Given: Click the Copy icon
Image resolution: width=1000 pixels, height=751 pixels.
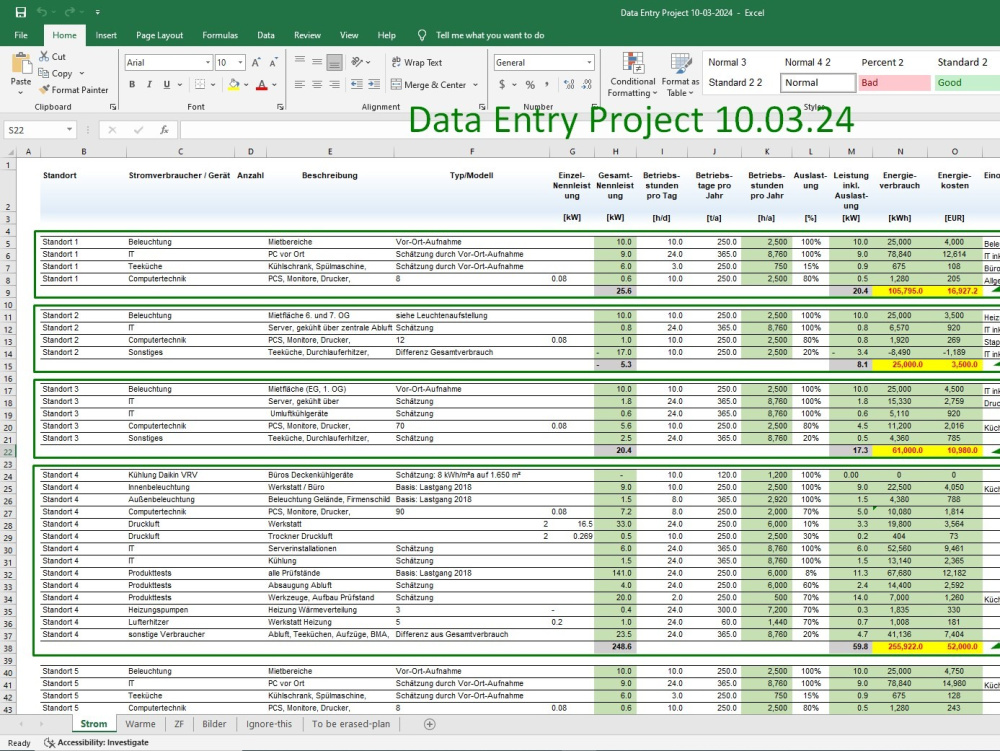Looking at the screenshot, I should pyautogui.click(x=43, y=73).
